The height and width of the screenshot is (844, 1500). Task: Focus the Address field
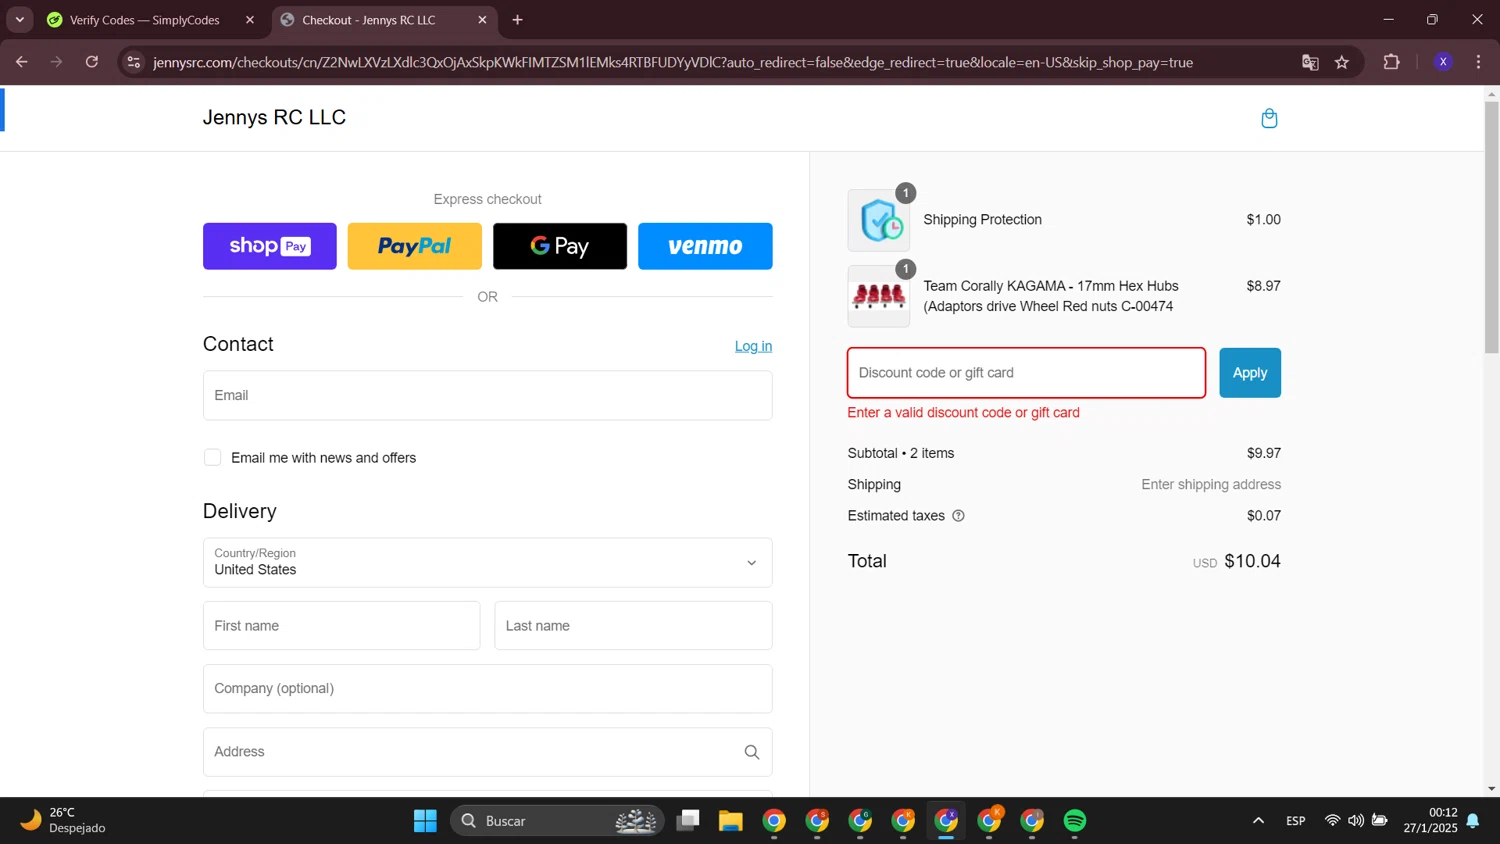coord(487,752)
